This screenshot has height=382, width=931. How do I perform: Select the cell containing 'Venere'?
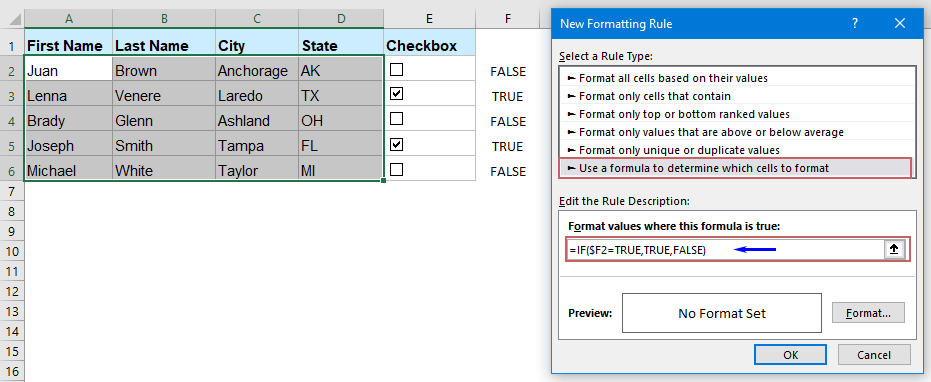pos(164,95)
